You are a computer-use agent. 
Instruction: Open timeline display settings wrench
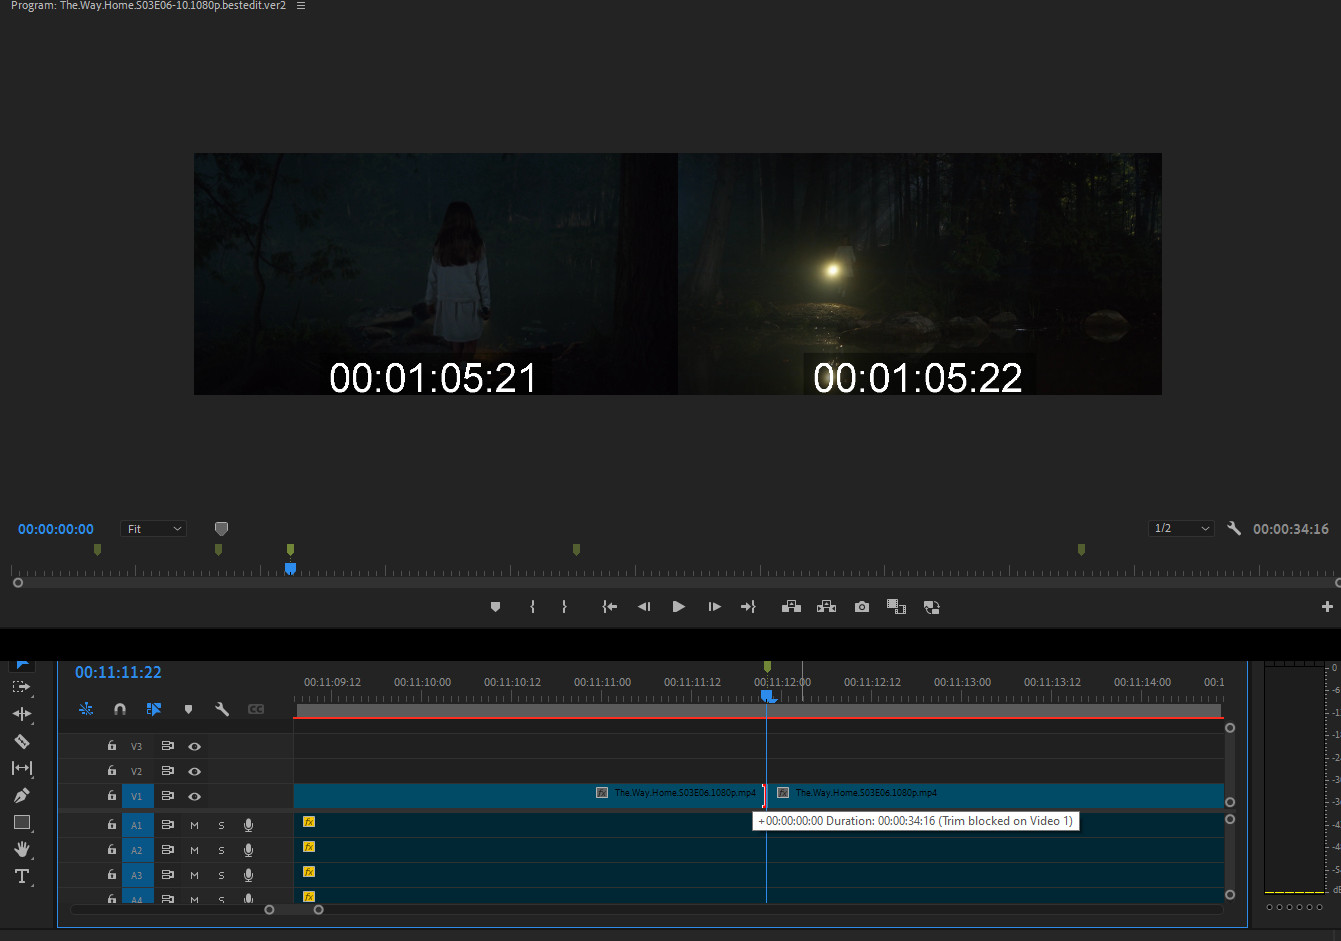pos(222,709)
